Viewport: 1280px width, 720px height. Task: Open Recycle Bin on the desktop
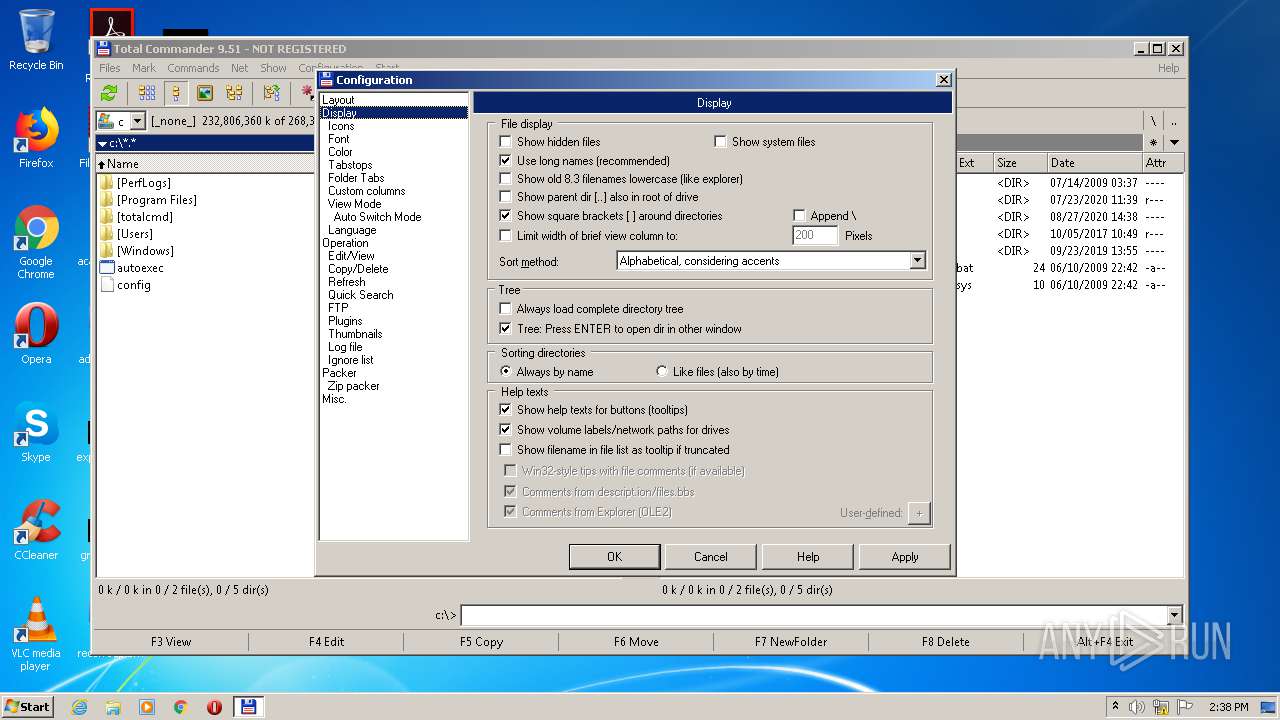36,40
